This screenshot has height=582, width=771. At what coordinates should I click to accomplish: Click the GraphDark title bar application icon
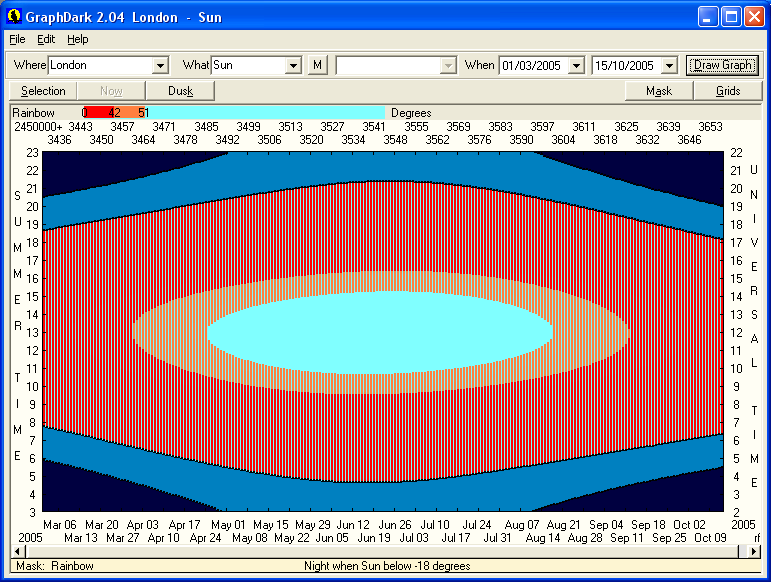tap(15, 17)
